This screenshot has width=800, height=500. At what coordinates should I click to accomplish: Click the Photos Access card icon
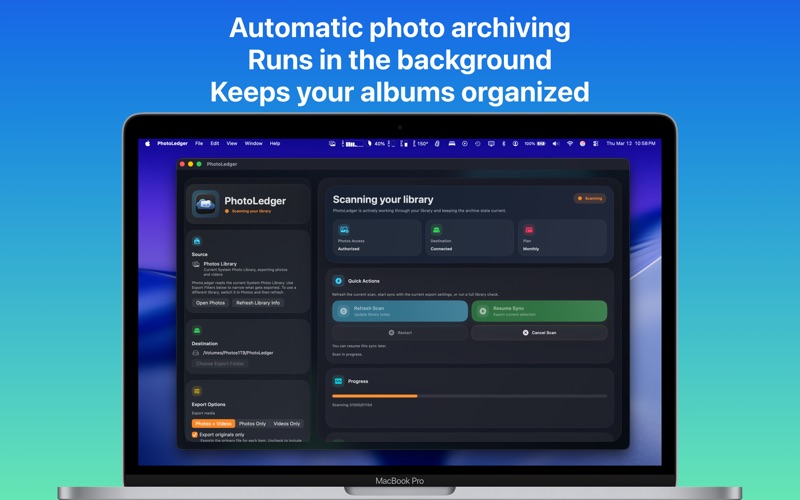344,230
